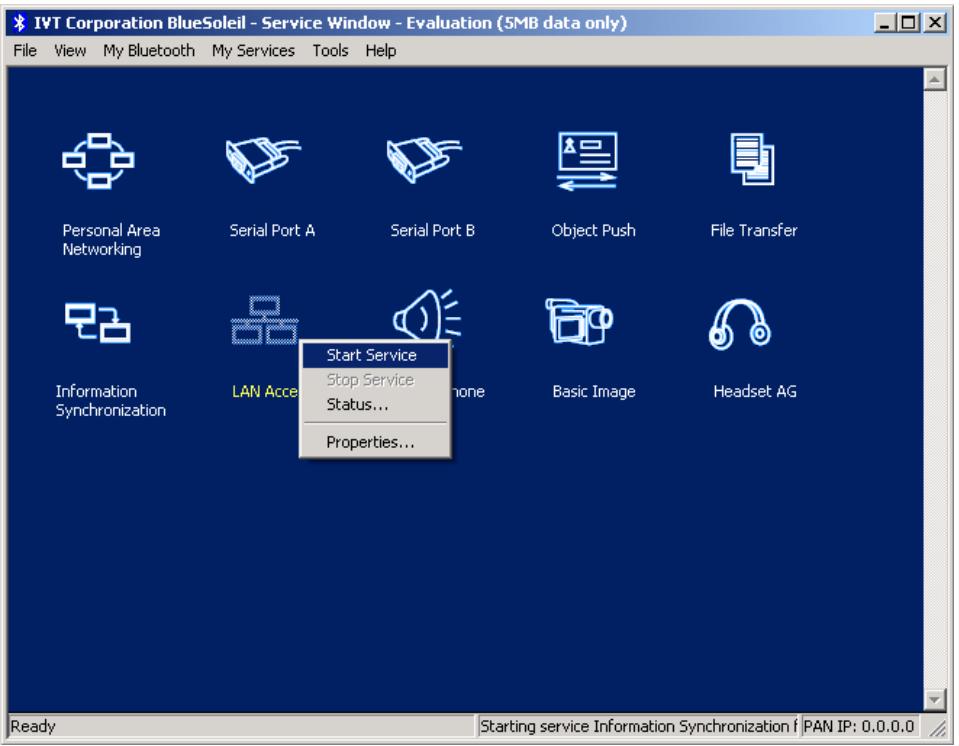Viewport: 959px width, 746px height.
Task: Maximize the BlueSoleil window
Action: (908, 23)
